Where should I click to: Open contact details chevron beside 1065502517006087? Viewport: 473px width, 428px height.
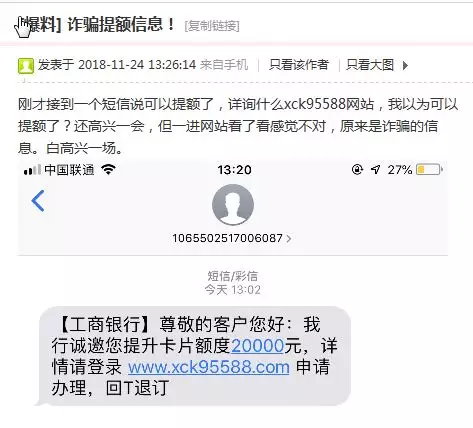click(289, 238)
